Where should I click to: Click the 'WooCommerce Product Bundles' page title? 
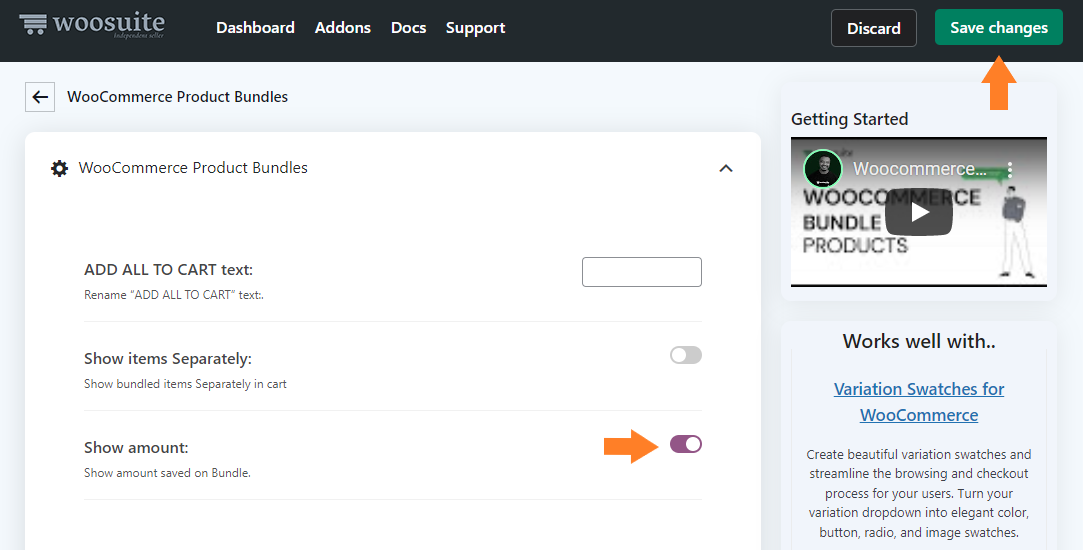coord(178,97)
